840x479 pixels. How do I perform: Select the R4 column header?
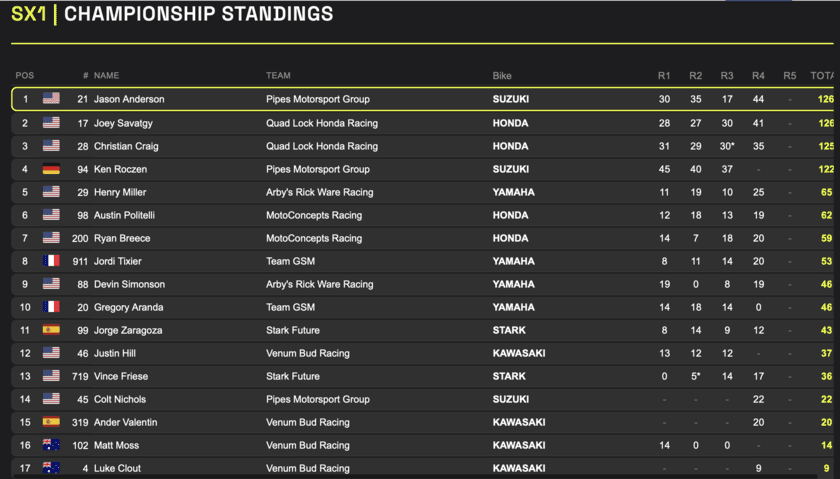coord(758,76)
